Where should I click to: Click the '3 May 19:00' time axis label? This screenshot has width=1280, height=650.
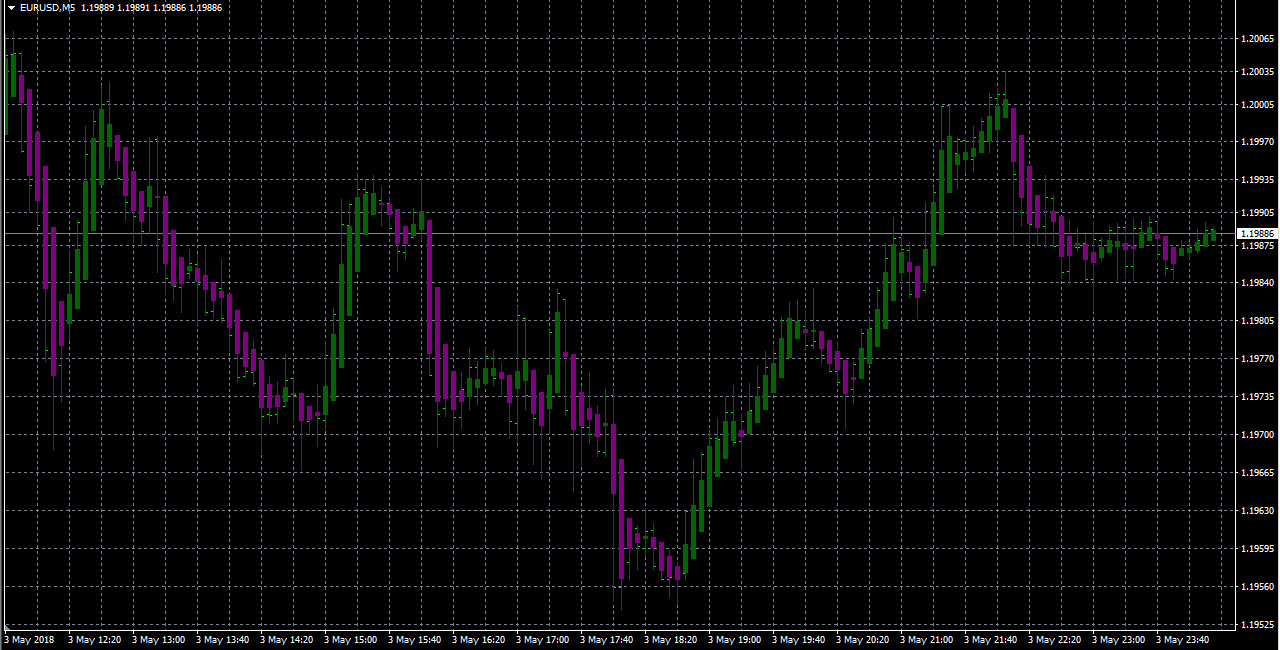[734, 639]
